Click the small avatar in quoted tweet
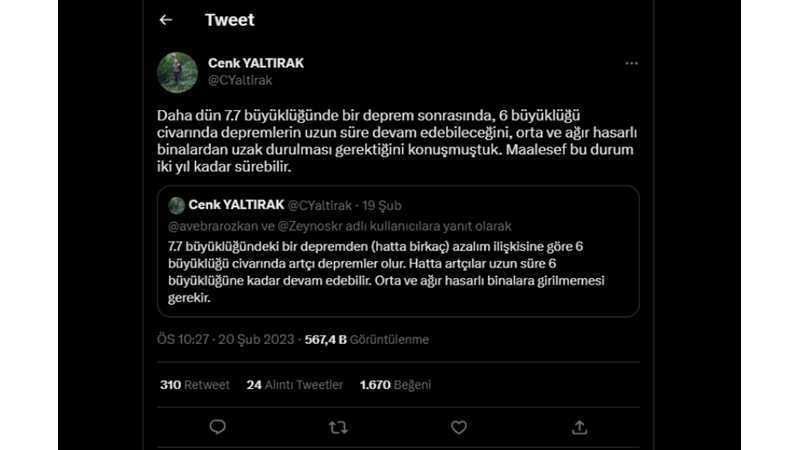This screenshot has height=450, width=800. click(177, 205)
